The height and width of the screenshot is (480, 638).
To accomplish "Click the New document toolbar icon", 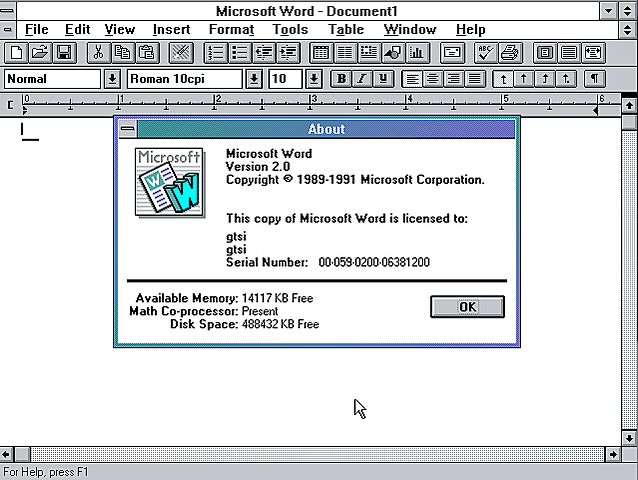I will pos(16,53).
